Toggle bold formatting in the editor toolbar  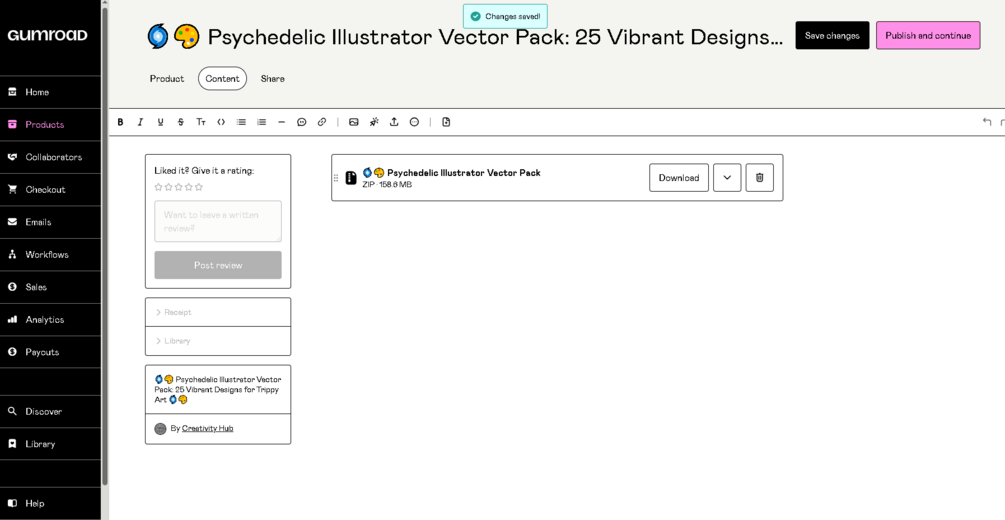[120, 122]
